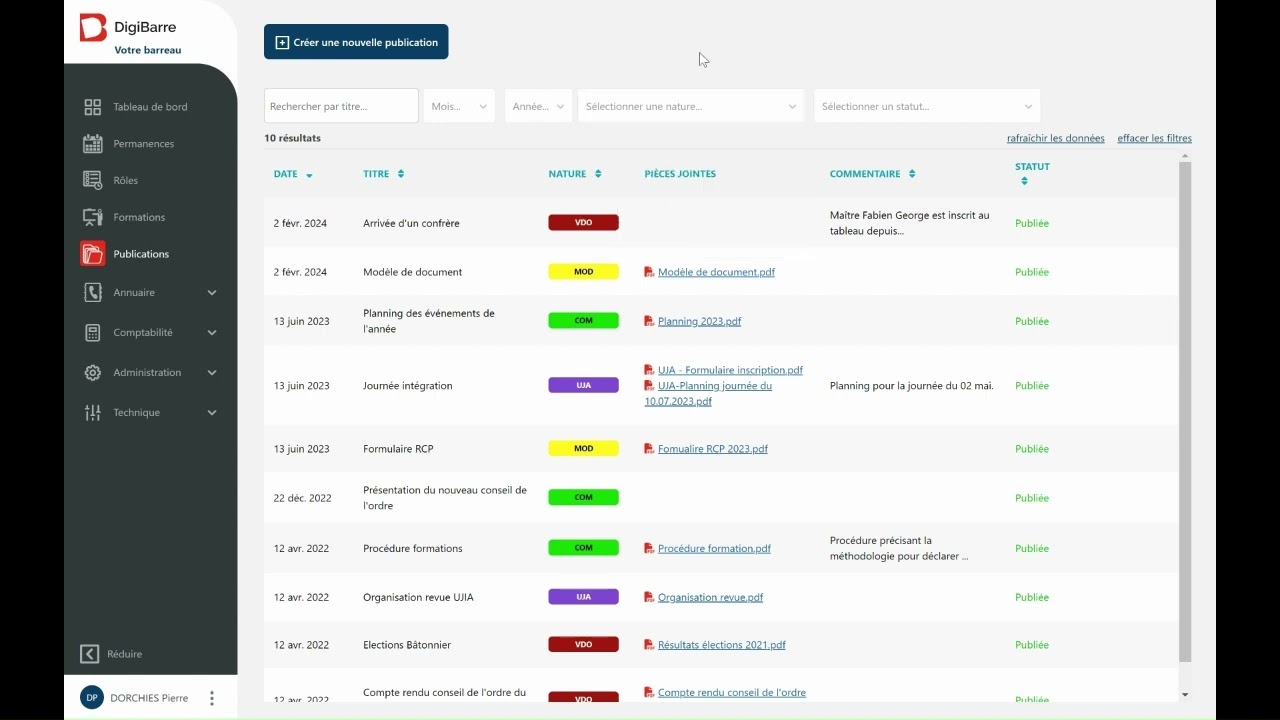1280x720 pixels.
Task: Click the yellow MOD tag on Formulaire RCP
Action: click(583, 449)
